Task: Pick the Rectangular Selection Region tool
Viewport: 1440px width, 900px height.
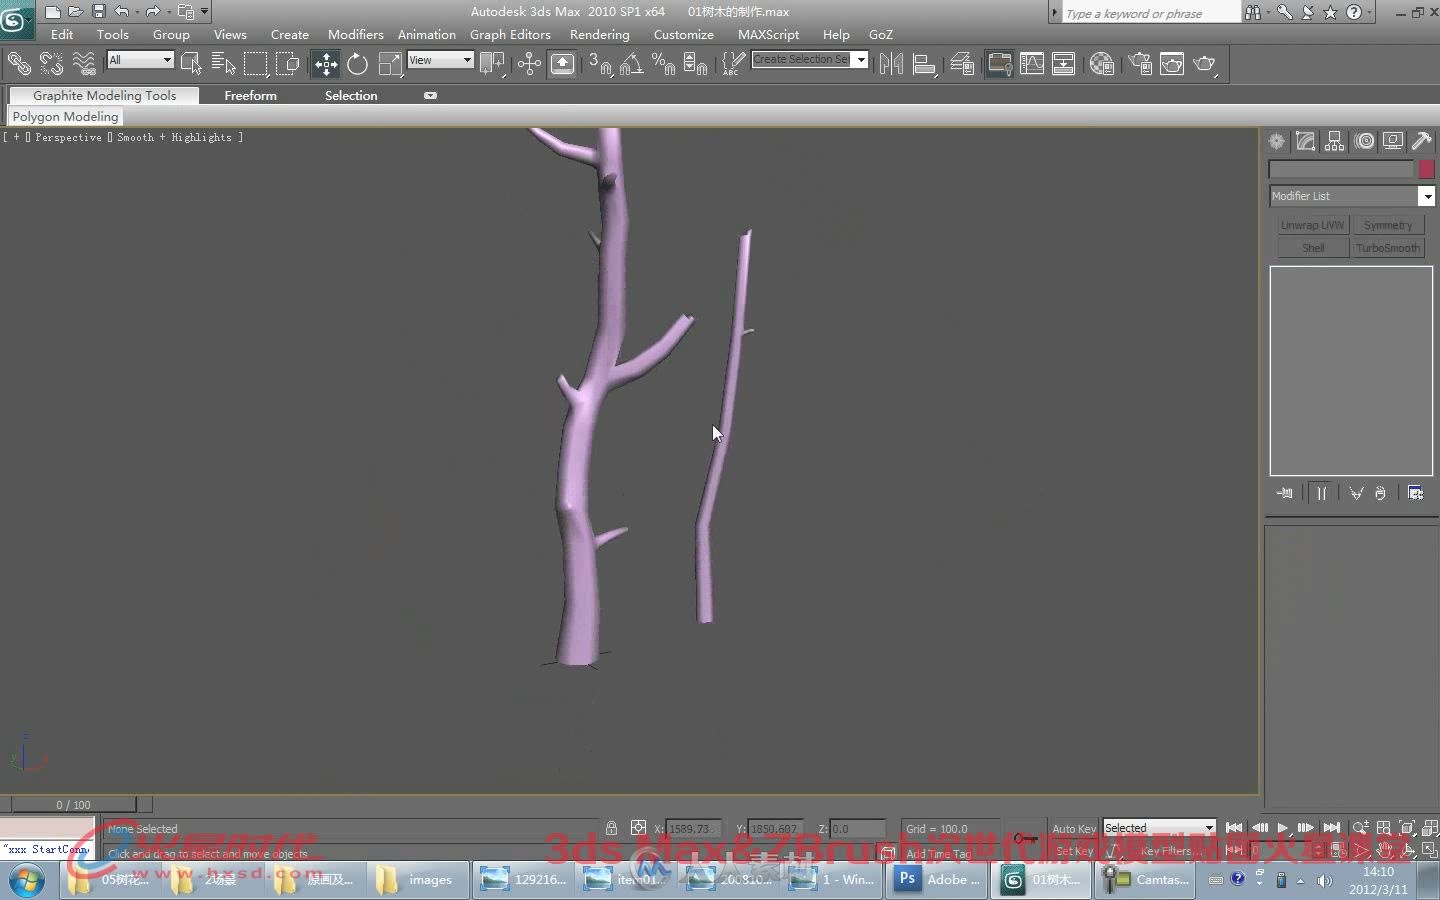Action: coord(256,64)
